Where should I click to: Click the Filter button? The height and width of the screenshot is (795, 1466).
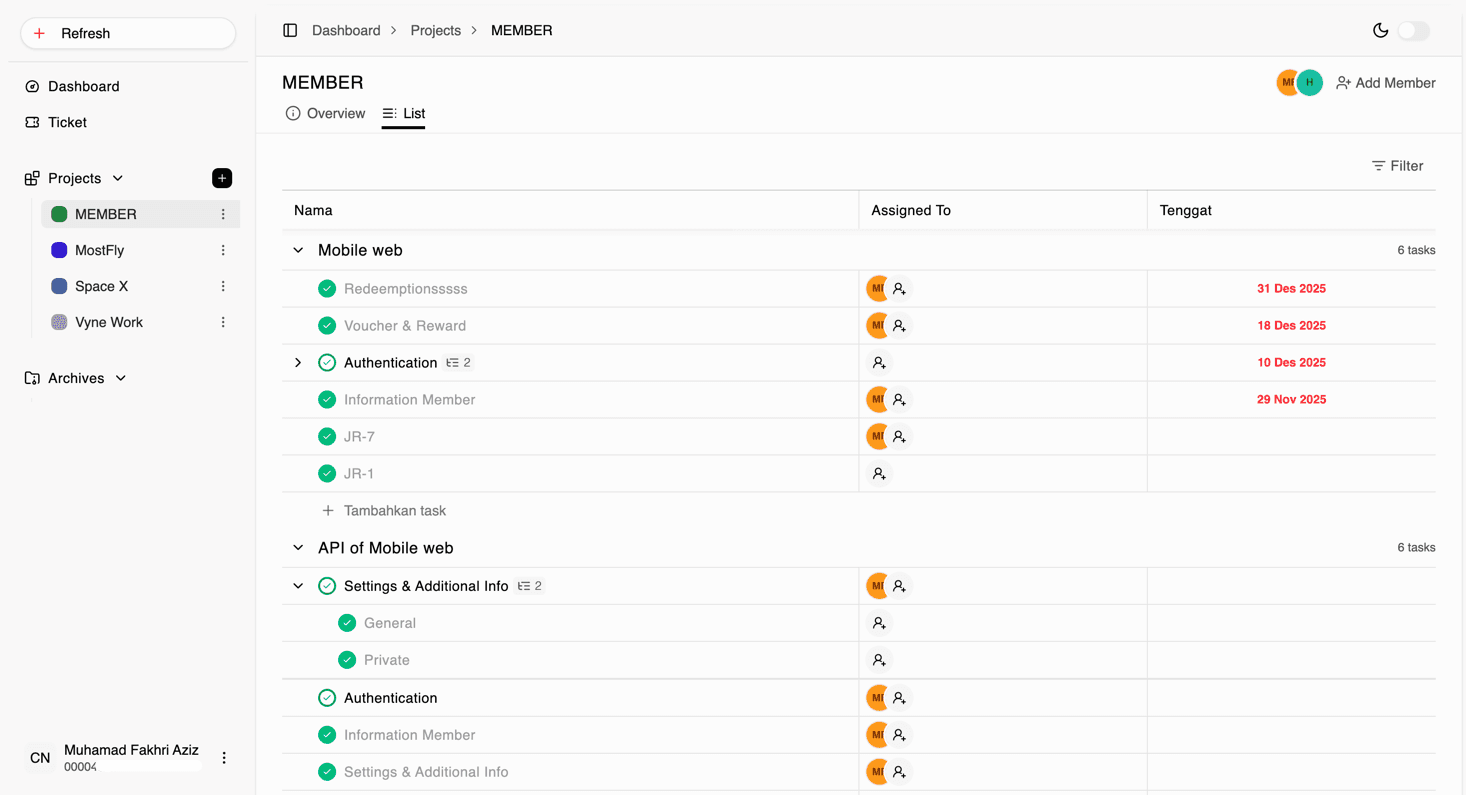pos(1397,166)
